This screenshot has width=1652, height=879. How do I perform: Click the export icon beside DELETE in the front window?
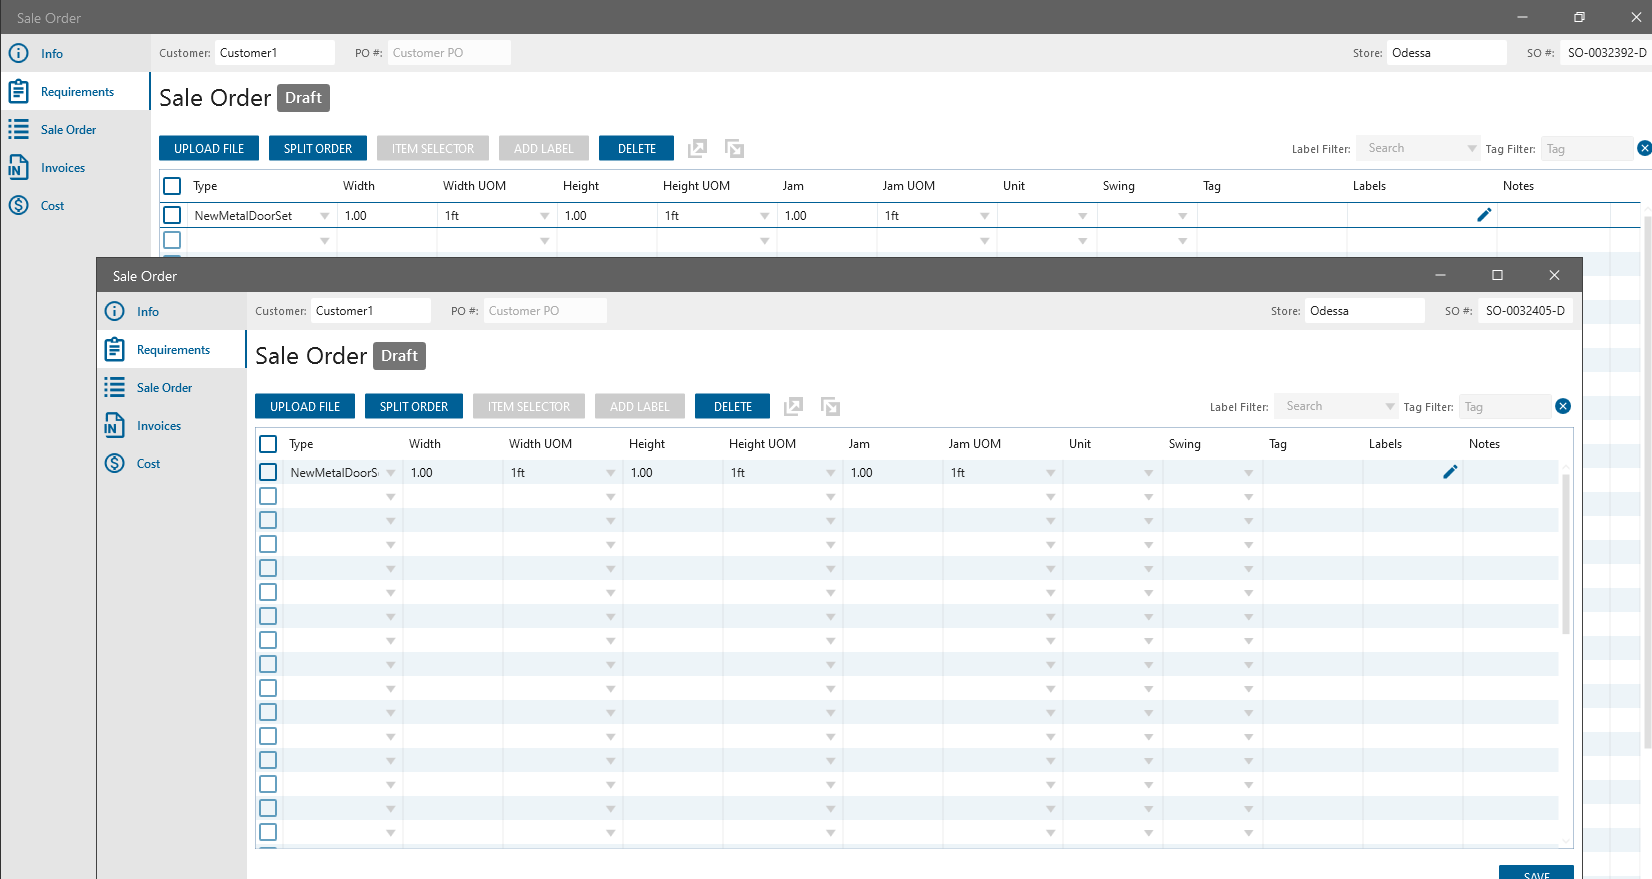[x=793, y=406]
